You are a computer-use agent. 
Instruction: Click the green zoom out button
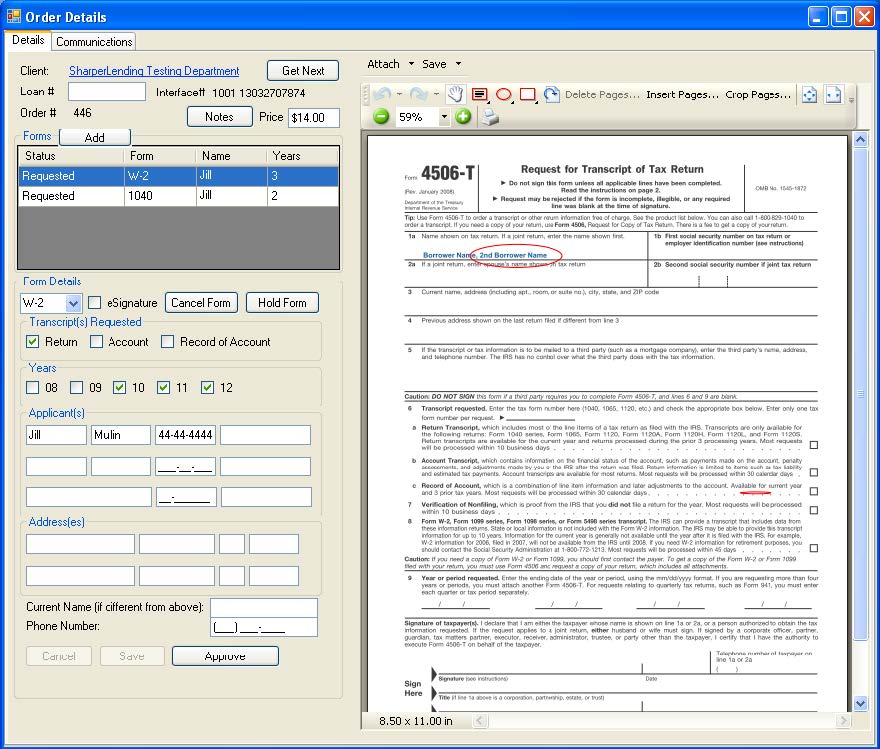(x=381, y=117)
